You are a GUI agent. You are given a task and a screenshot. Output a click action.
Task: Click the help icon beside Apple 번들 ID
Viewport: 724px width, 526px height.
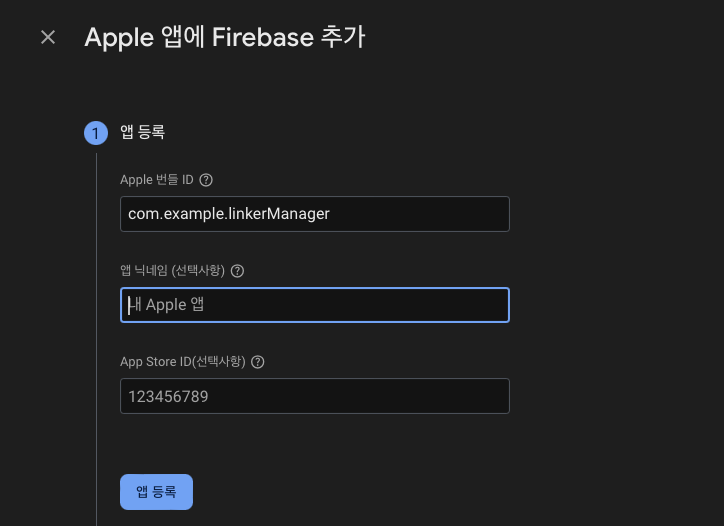point(206,180)
